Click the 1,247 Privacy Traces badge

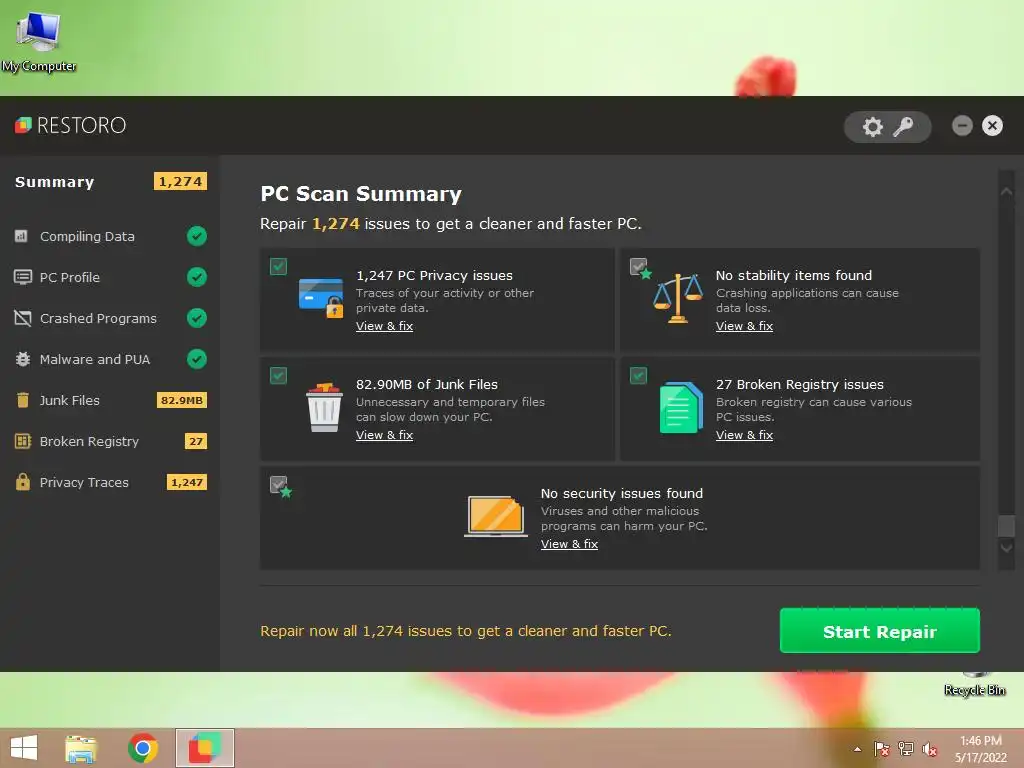(x=187, y=483)
